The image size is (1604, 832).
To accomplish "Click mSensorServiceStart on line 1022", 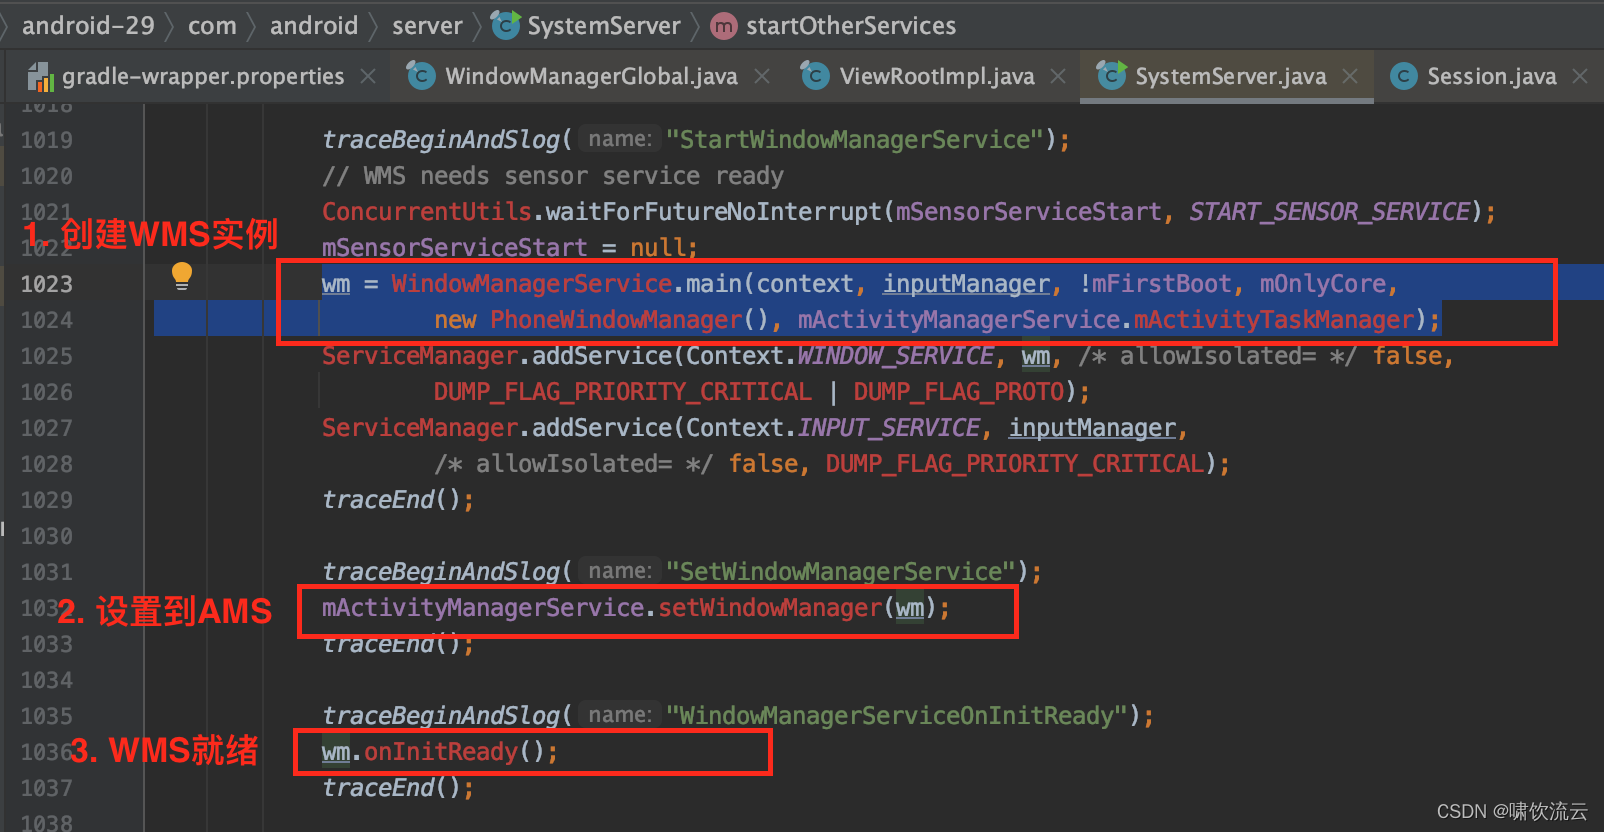I will point(454,248).
